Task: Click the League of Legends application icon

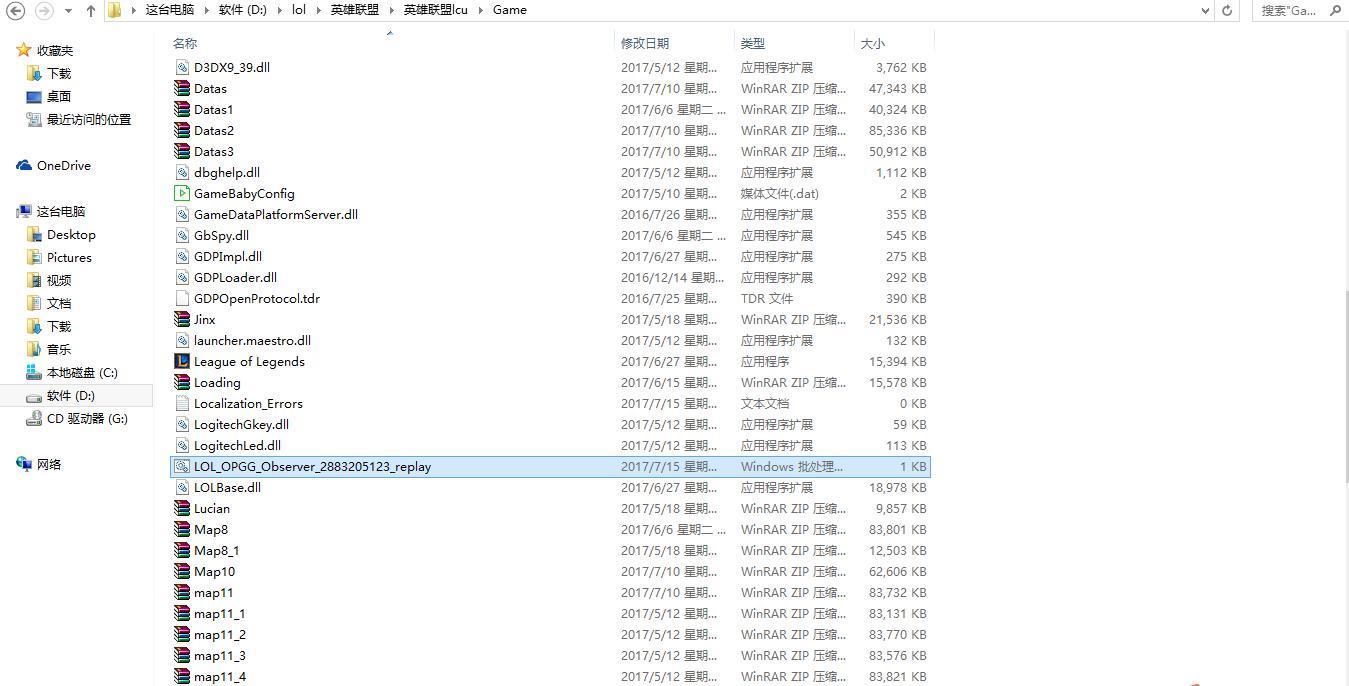Action: [182, 362]
